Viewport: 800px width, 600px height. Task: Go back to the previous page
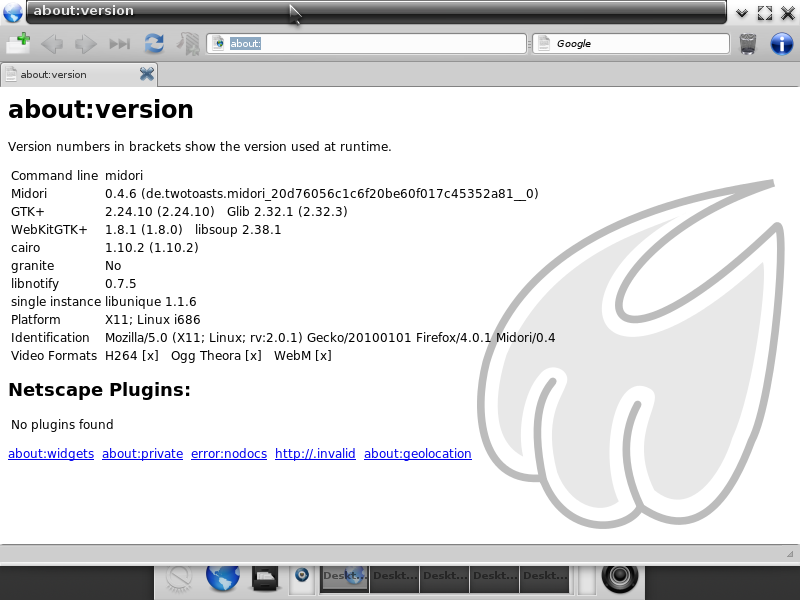[52, 44]
